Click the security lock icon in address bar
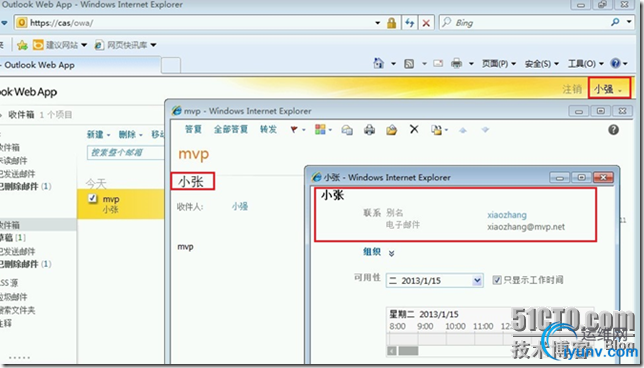Image resolution: width=644 pixels, height=368 pixels. coord(391,23)
